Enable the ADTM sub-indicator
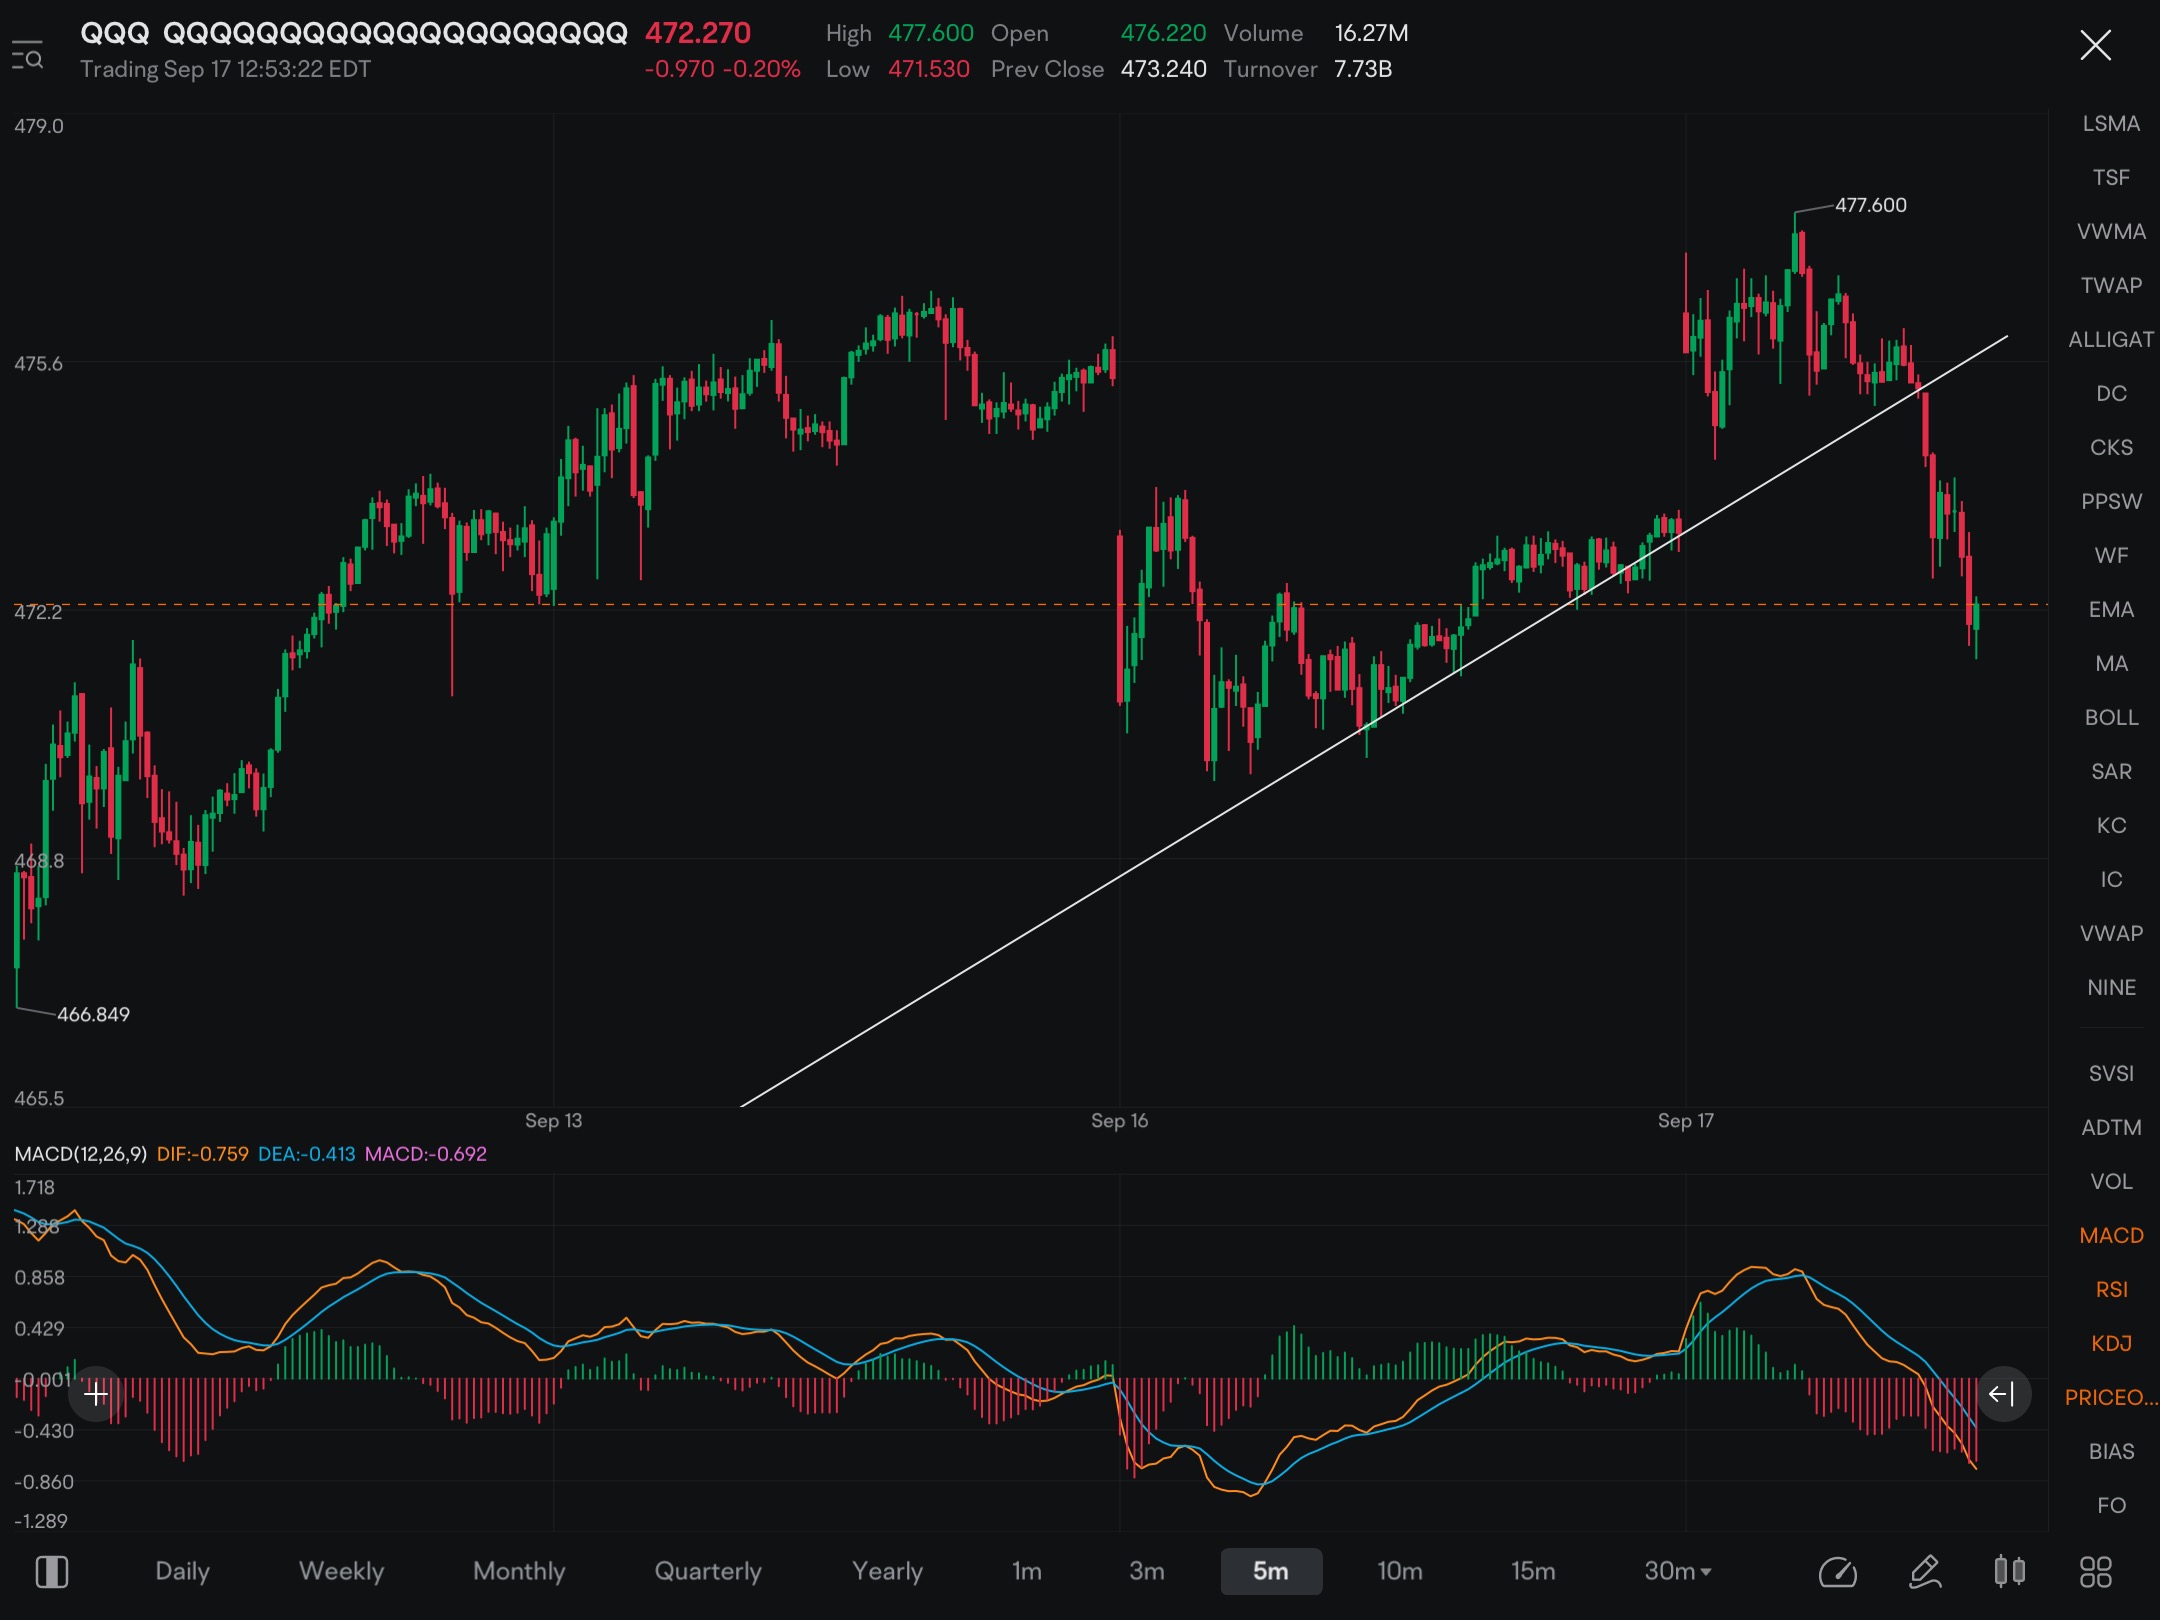The width and height of the screenshot is (2160, 1620). point(2111,1127)
